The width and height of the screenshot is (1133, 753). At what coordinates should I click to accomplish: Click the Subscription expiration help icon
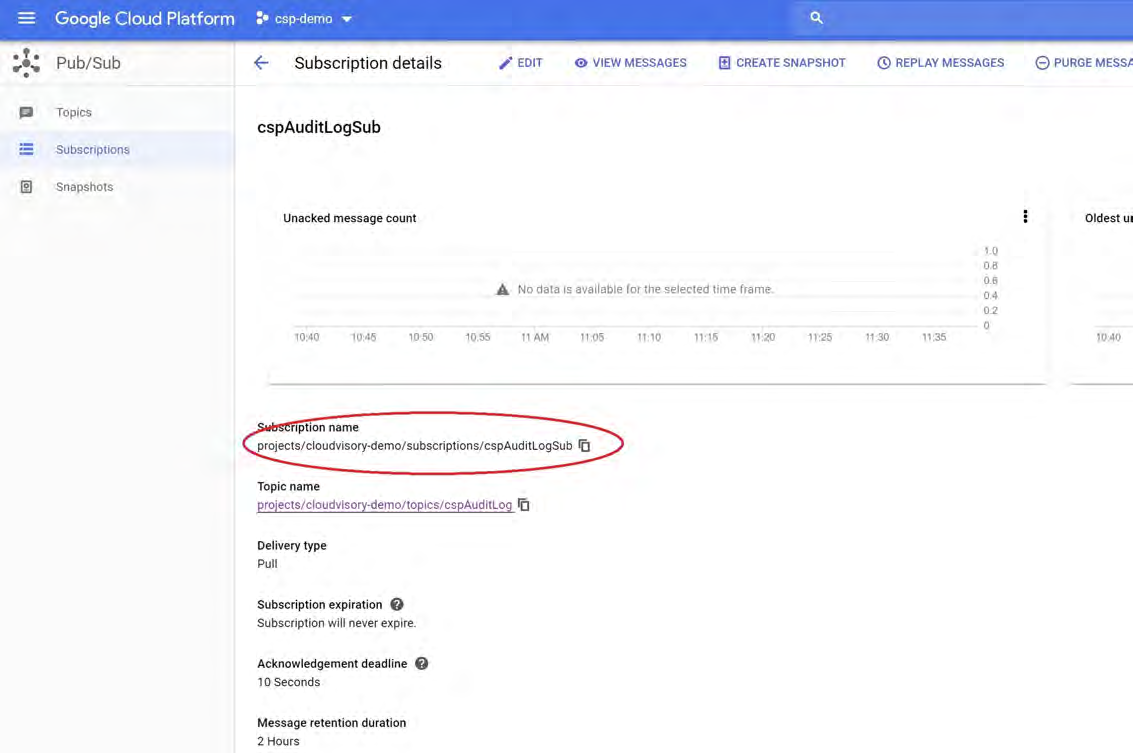click(x=397, y=604)
